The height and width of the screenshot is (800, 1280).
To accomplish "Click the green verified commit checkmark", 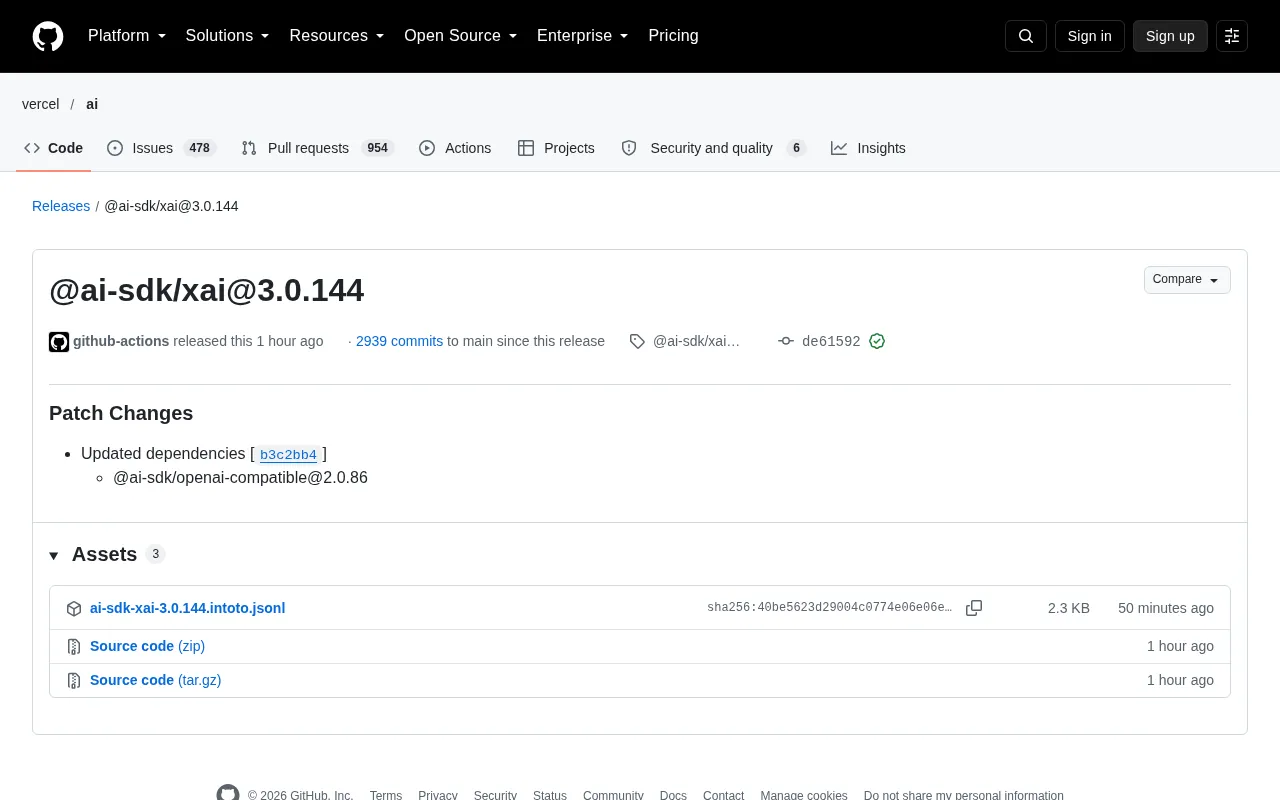I will point(877,341).
